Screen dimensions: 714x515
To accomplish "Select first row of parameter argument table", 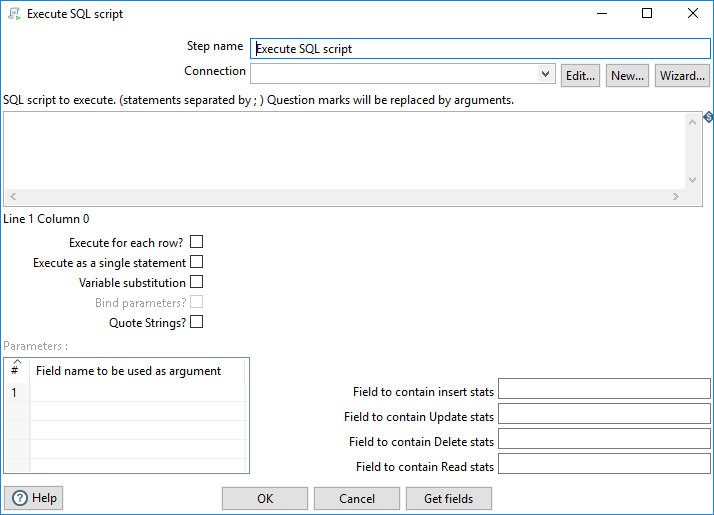I will coord(138,393).
